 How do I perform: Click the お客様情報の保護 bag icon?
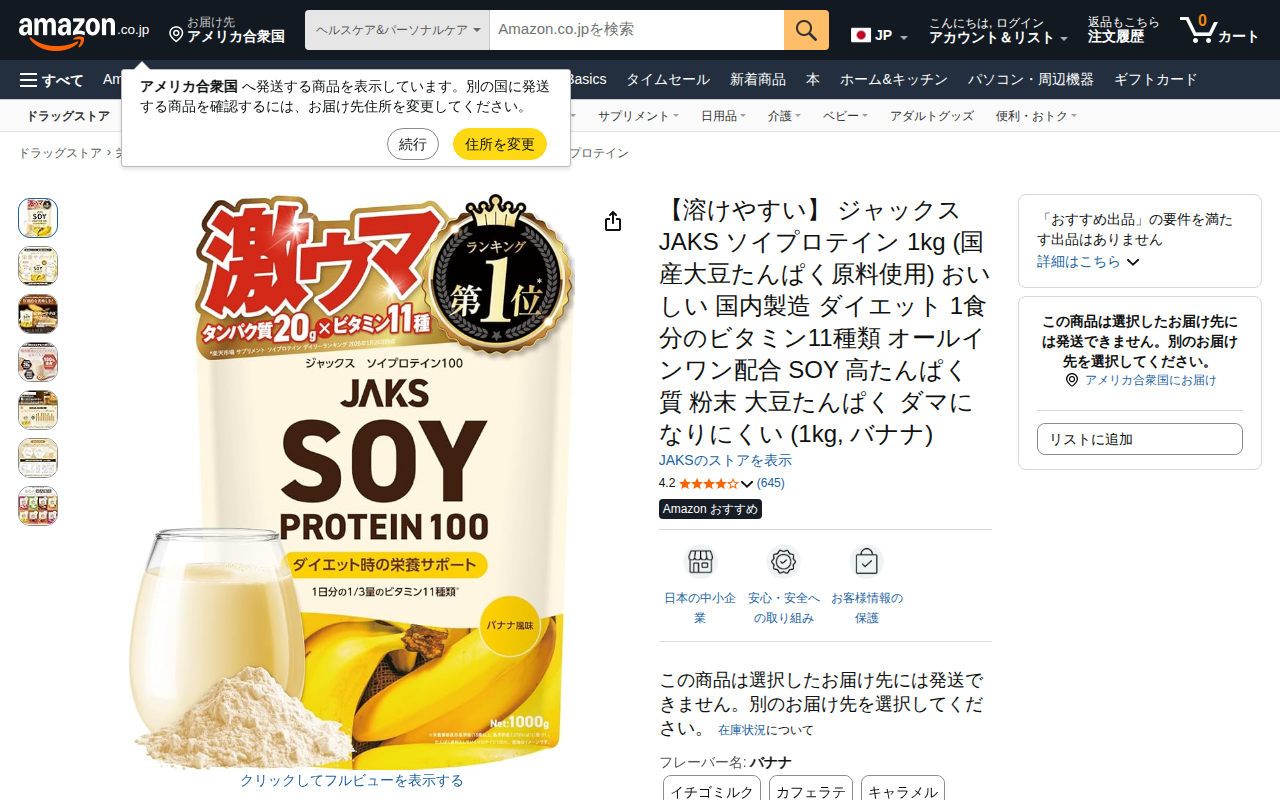click(x=866, y=562)
